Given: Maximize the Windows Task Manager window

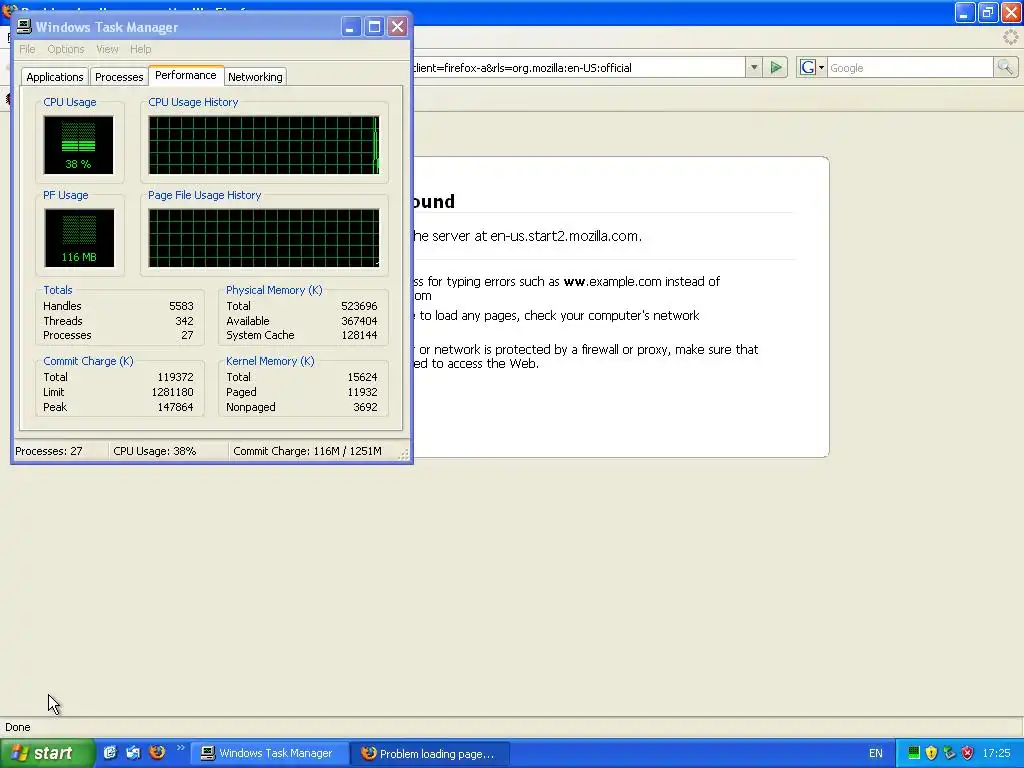Looking at the screenshot, I should tap(374, 27).
